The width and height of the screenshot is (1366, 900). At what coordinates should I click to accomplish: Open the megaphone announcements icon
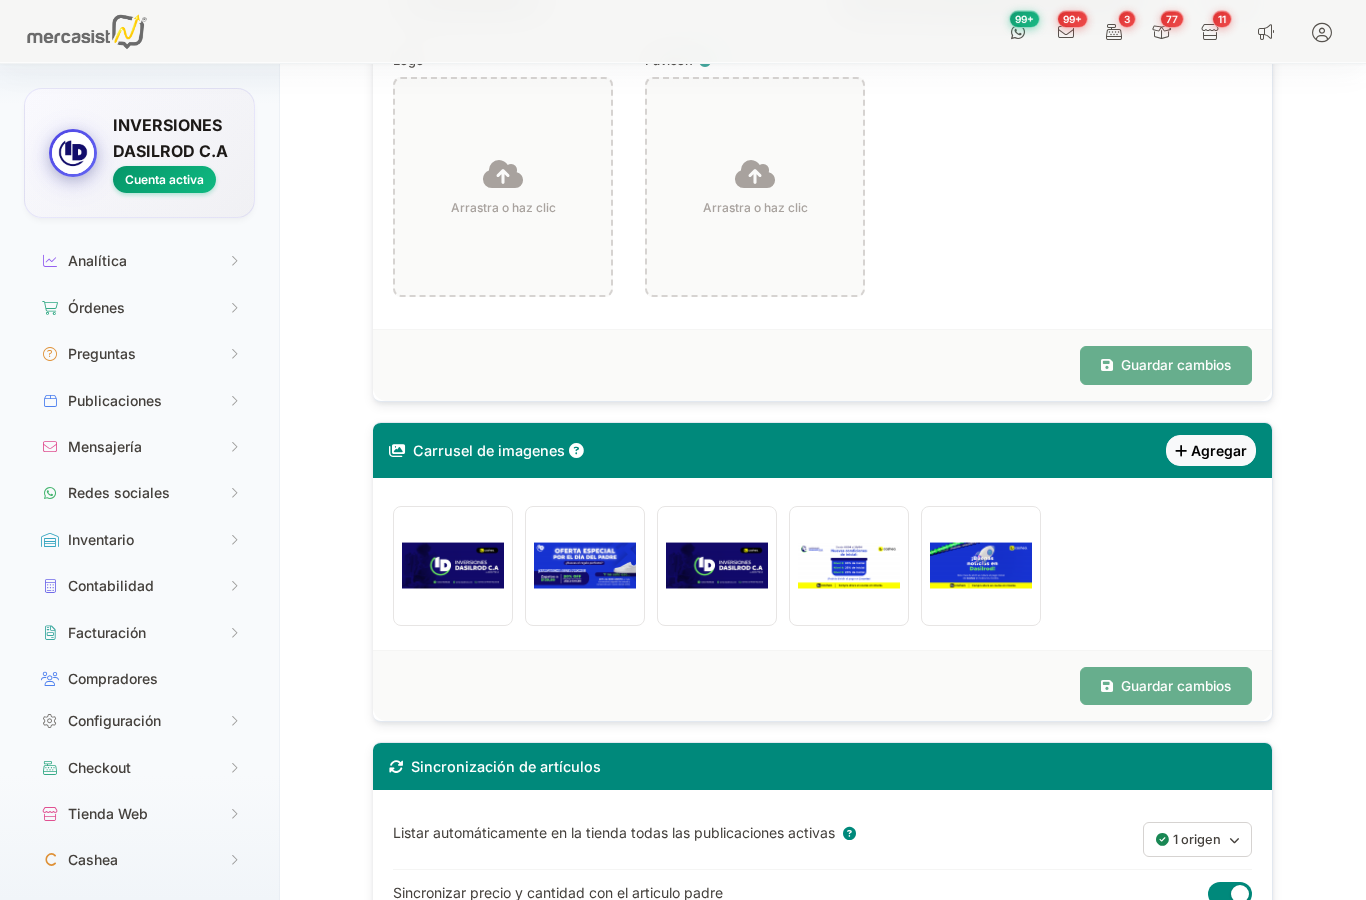tap(1266, 32)
